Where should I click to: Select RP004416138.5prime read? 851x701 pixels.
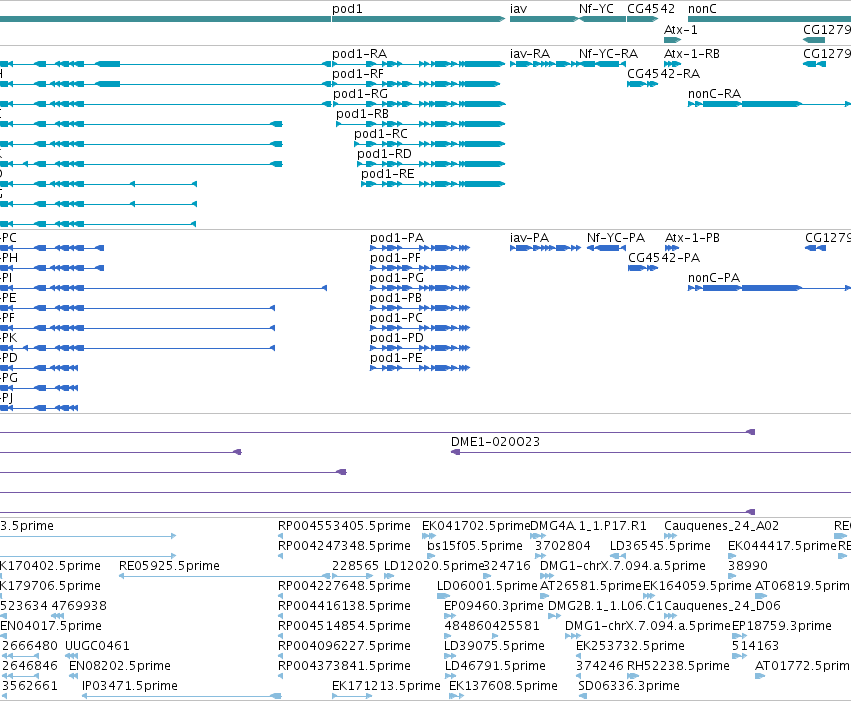281,616
